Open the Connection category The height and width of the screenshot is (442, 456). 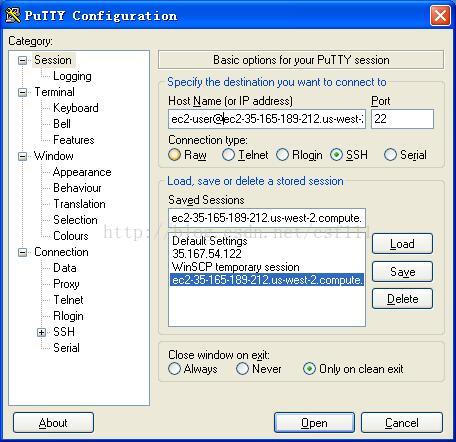pyautogui.click(x=61, y=252)
